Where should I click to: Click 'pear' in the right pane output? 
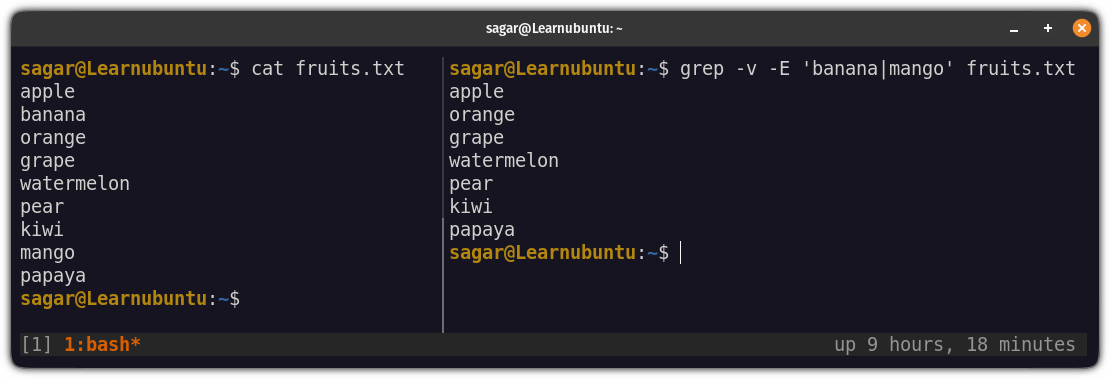472,184
